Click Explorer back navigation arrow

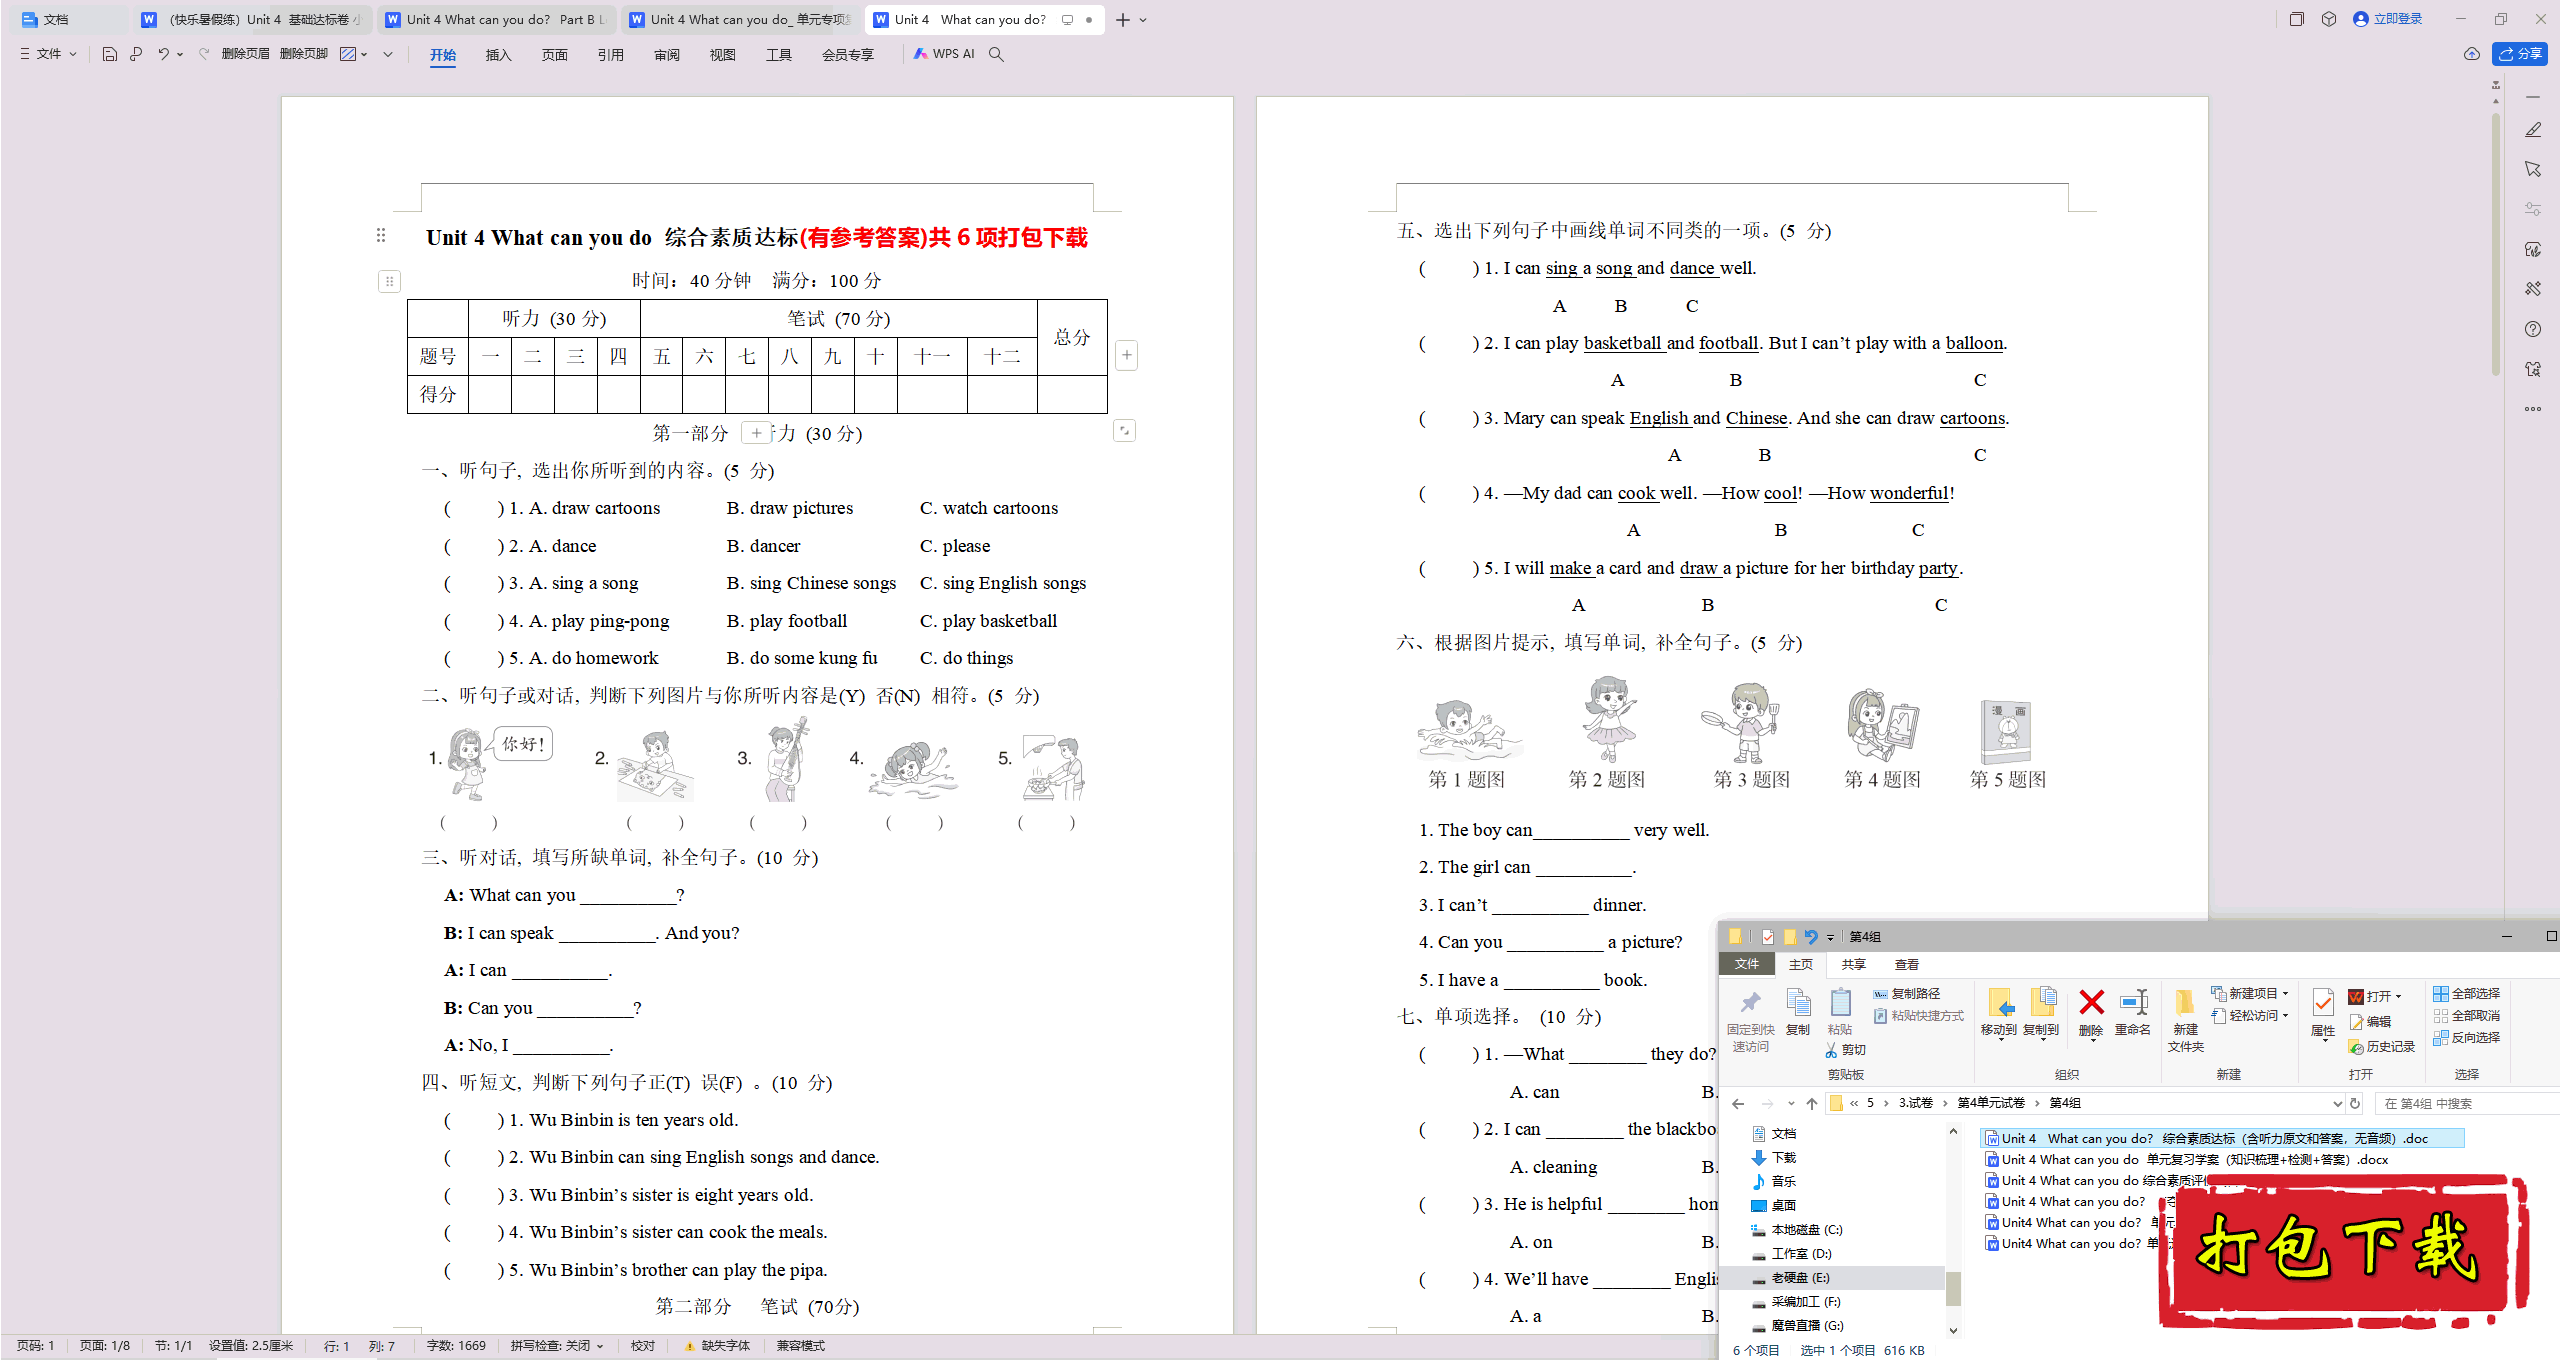click(x=1738, y=1103)
